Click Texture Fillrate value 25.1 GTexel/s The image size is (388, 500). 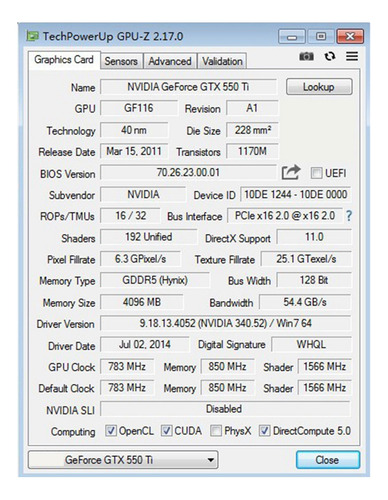click(306, 259)
